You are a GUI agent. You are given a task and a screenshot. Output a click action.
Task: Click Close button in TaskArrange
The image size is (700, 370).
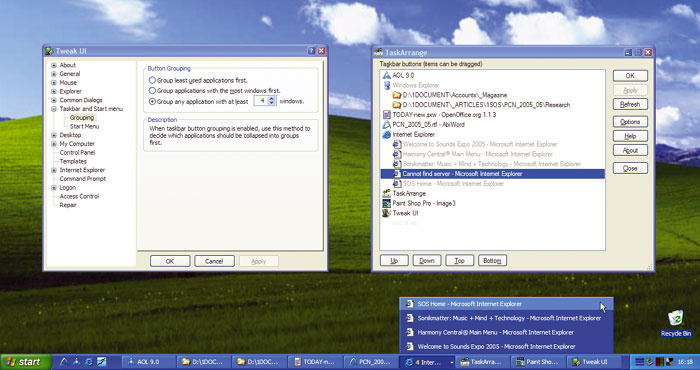(x=630, y=169)
